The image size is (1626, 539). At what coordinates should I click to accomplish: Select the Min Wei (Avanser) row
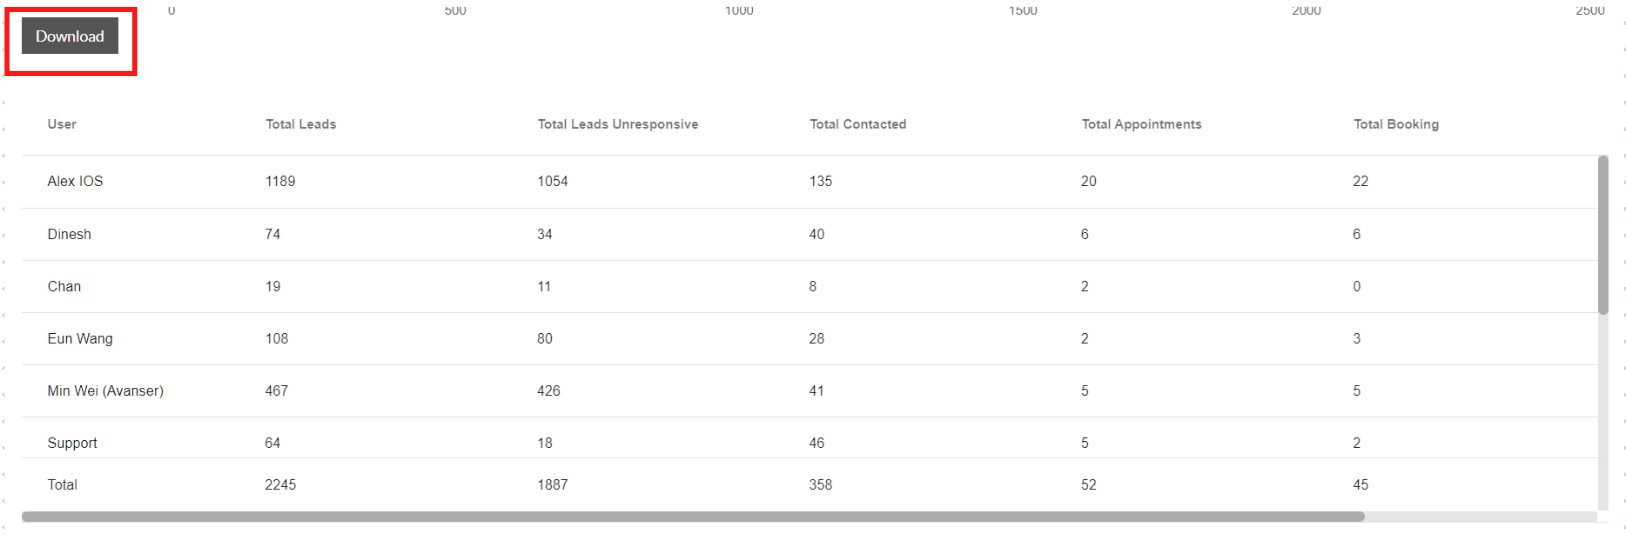[x=105, y=391]
